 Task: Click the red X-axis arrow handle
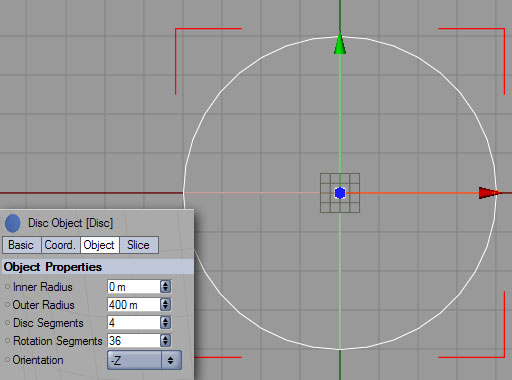pos(489,193)
